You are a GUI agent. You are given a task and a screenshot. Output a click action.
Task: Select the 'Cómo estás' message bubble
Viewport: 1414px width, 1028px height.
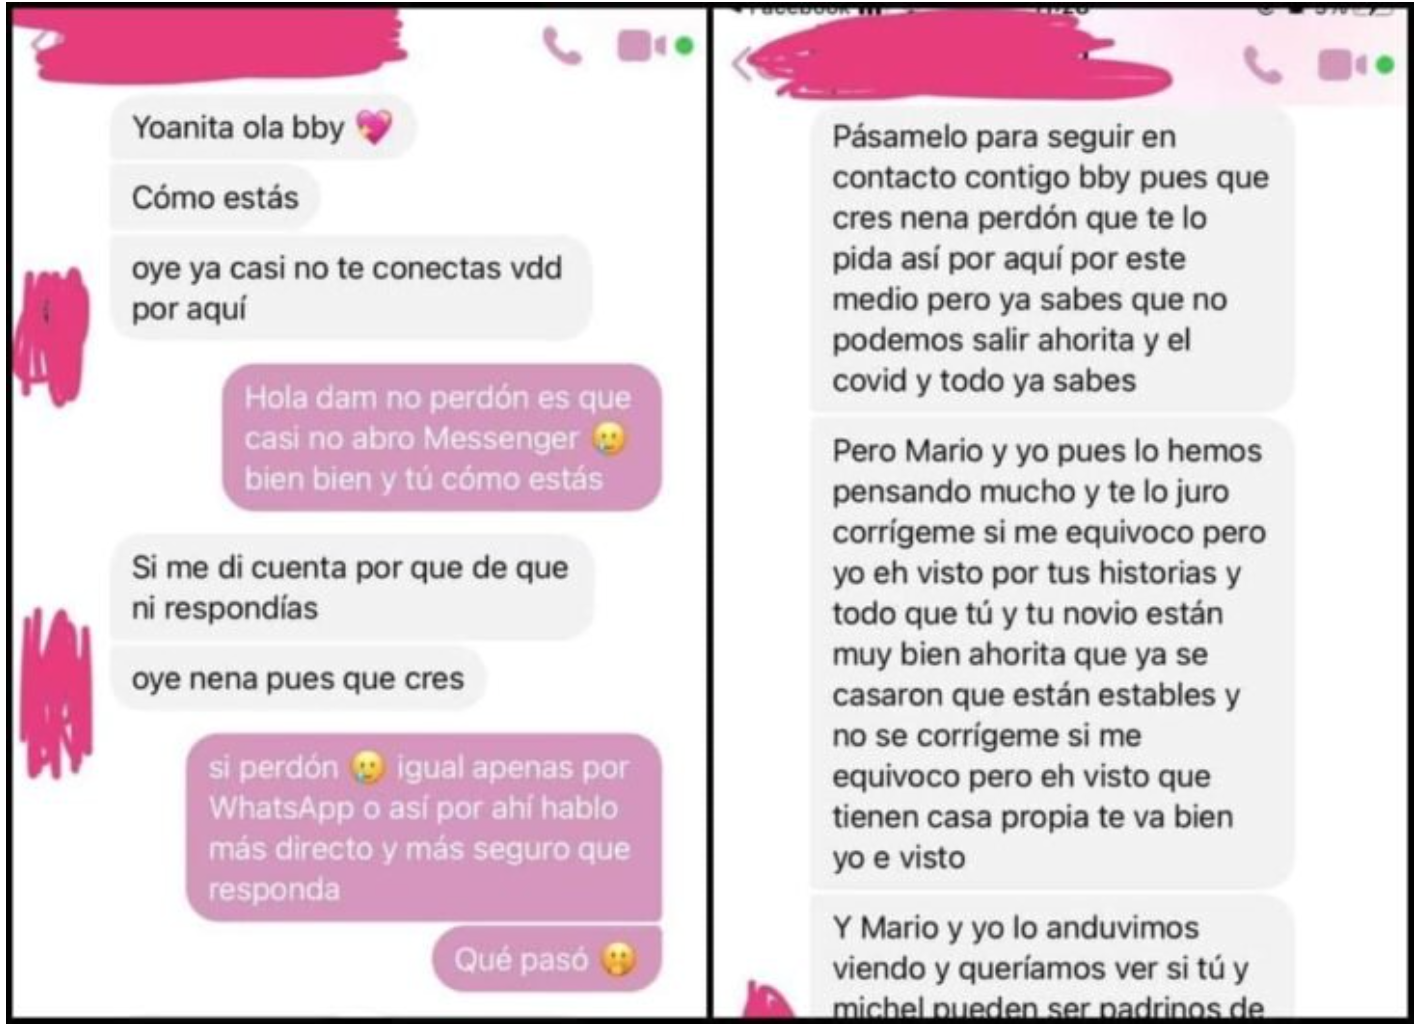coord(215,197)
